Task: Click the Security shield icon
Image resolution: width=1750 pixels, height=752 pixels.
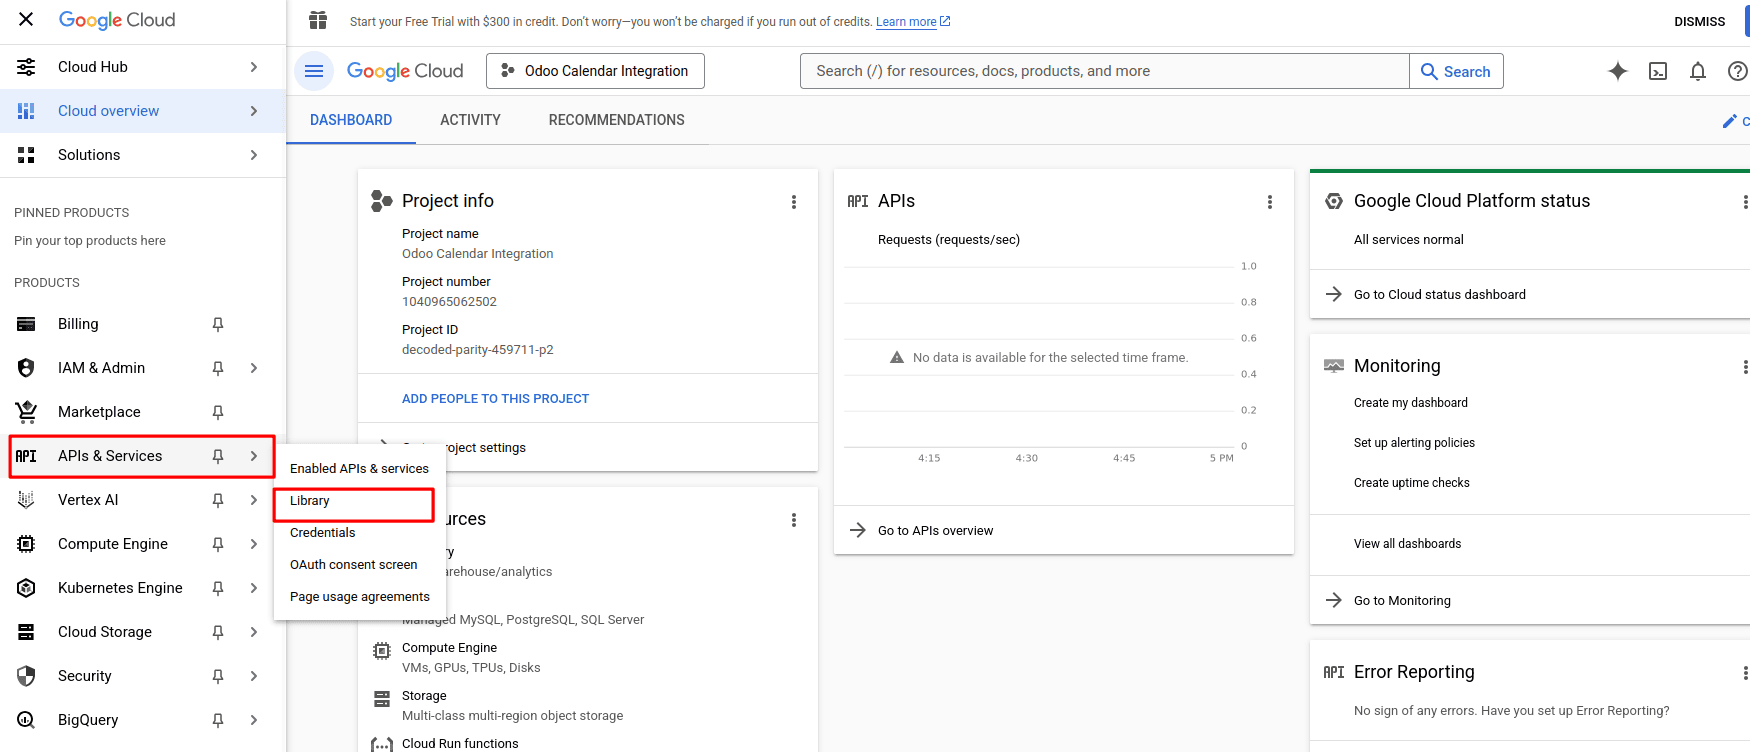Action: click(26, 676)
